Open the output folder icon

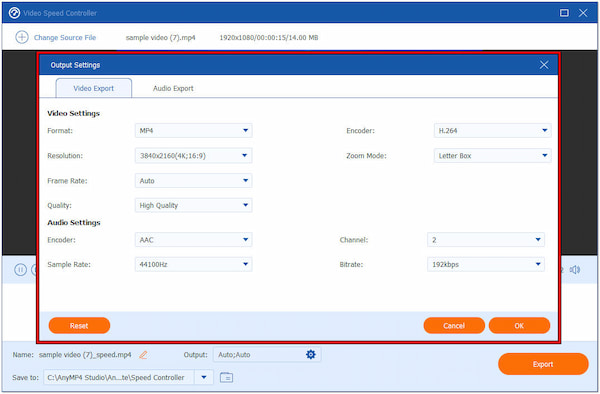click(227, 377)
